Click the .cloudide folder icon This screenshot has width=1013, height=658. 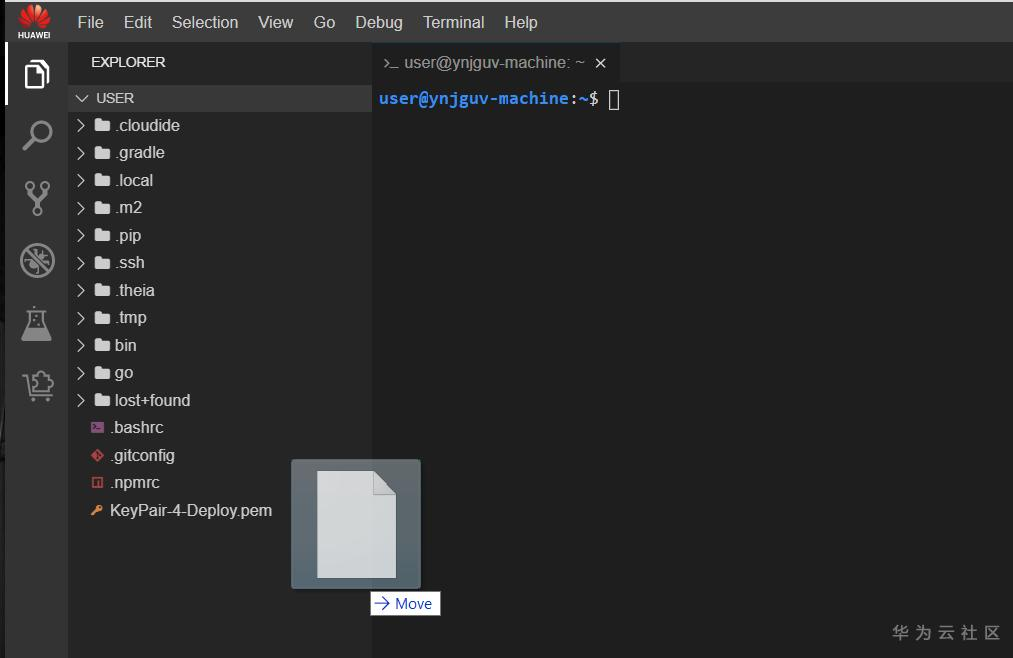[102, 125]
